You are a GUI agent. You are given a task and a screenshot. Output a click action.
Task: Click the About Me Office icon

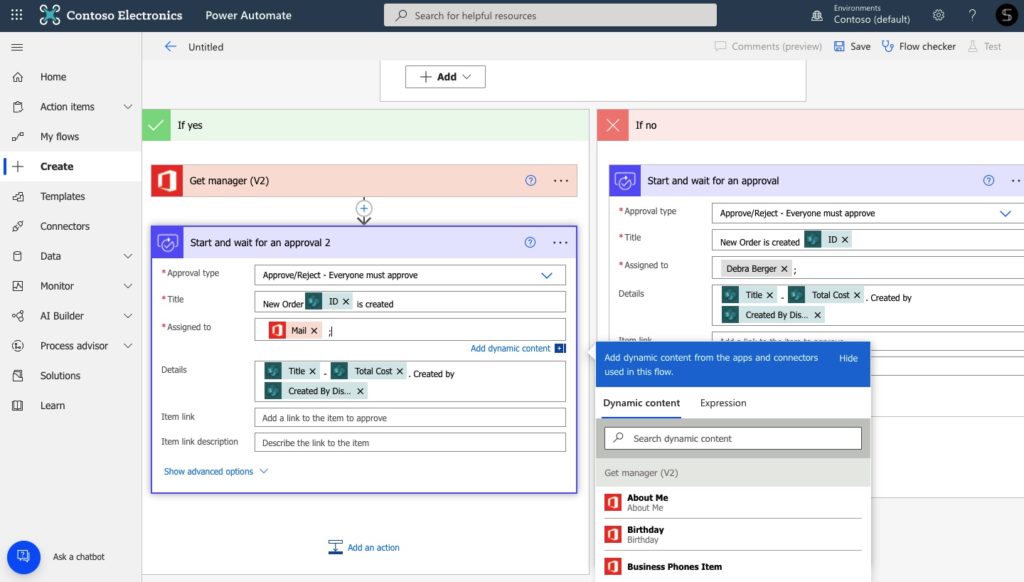613,502
